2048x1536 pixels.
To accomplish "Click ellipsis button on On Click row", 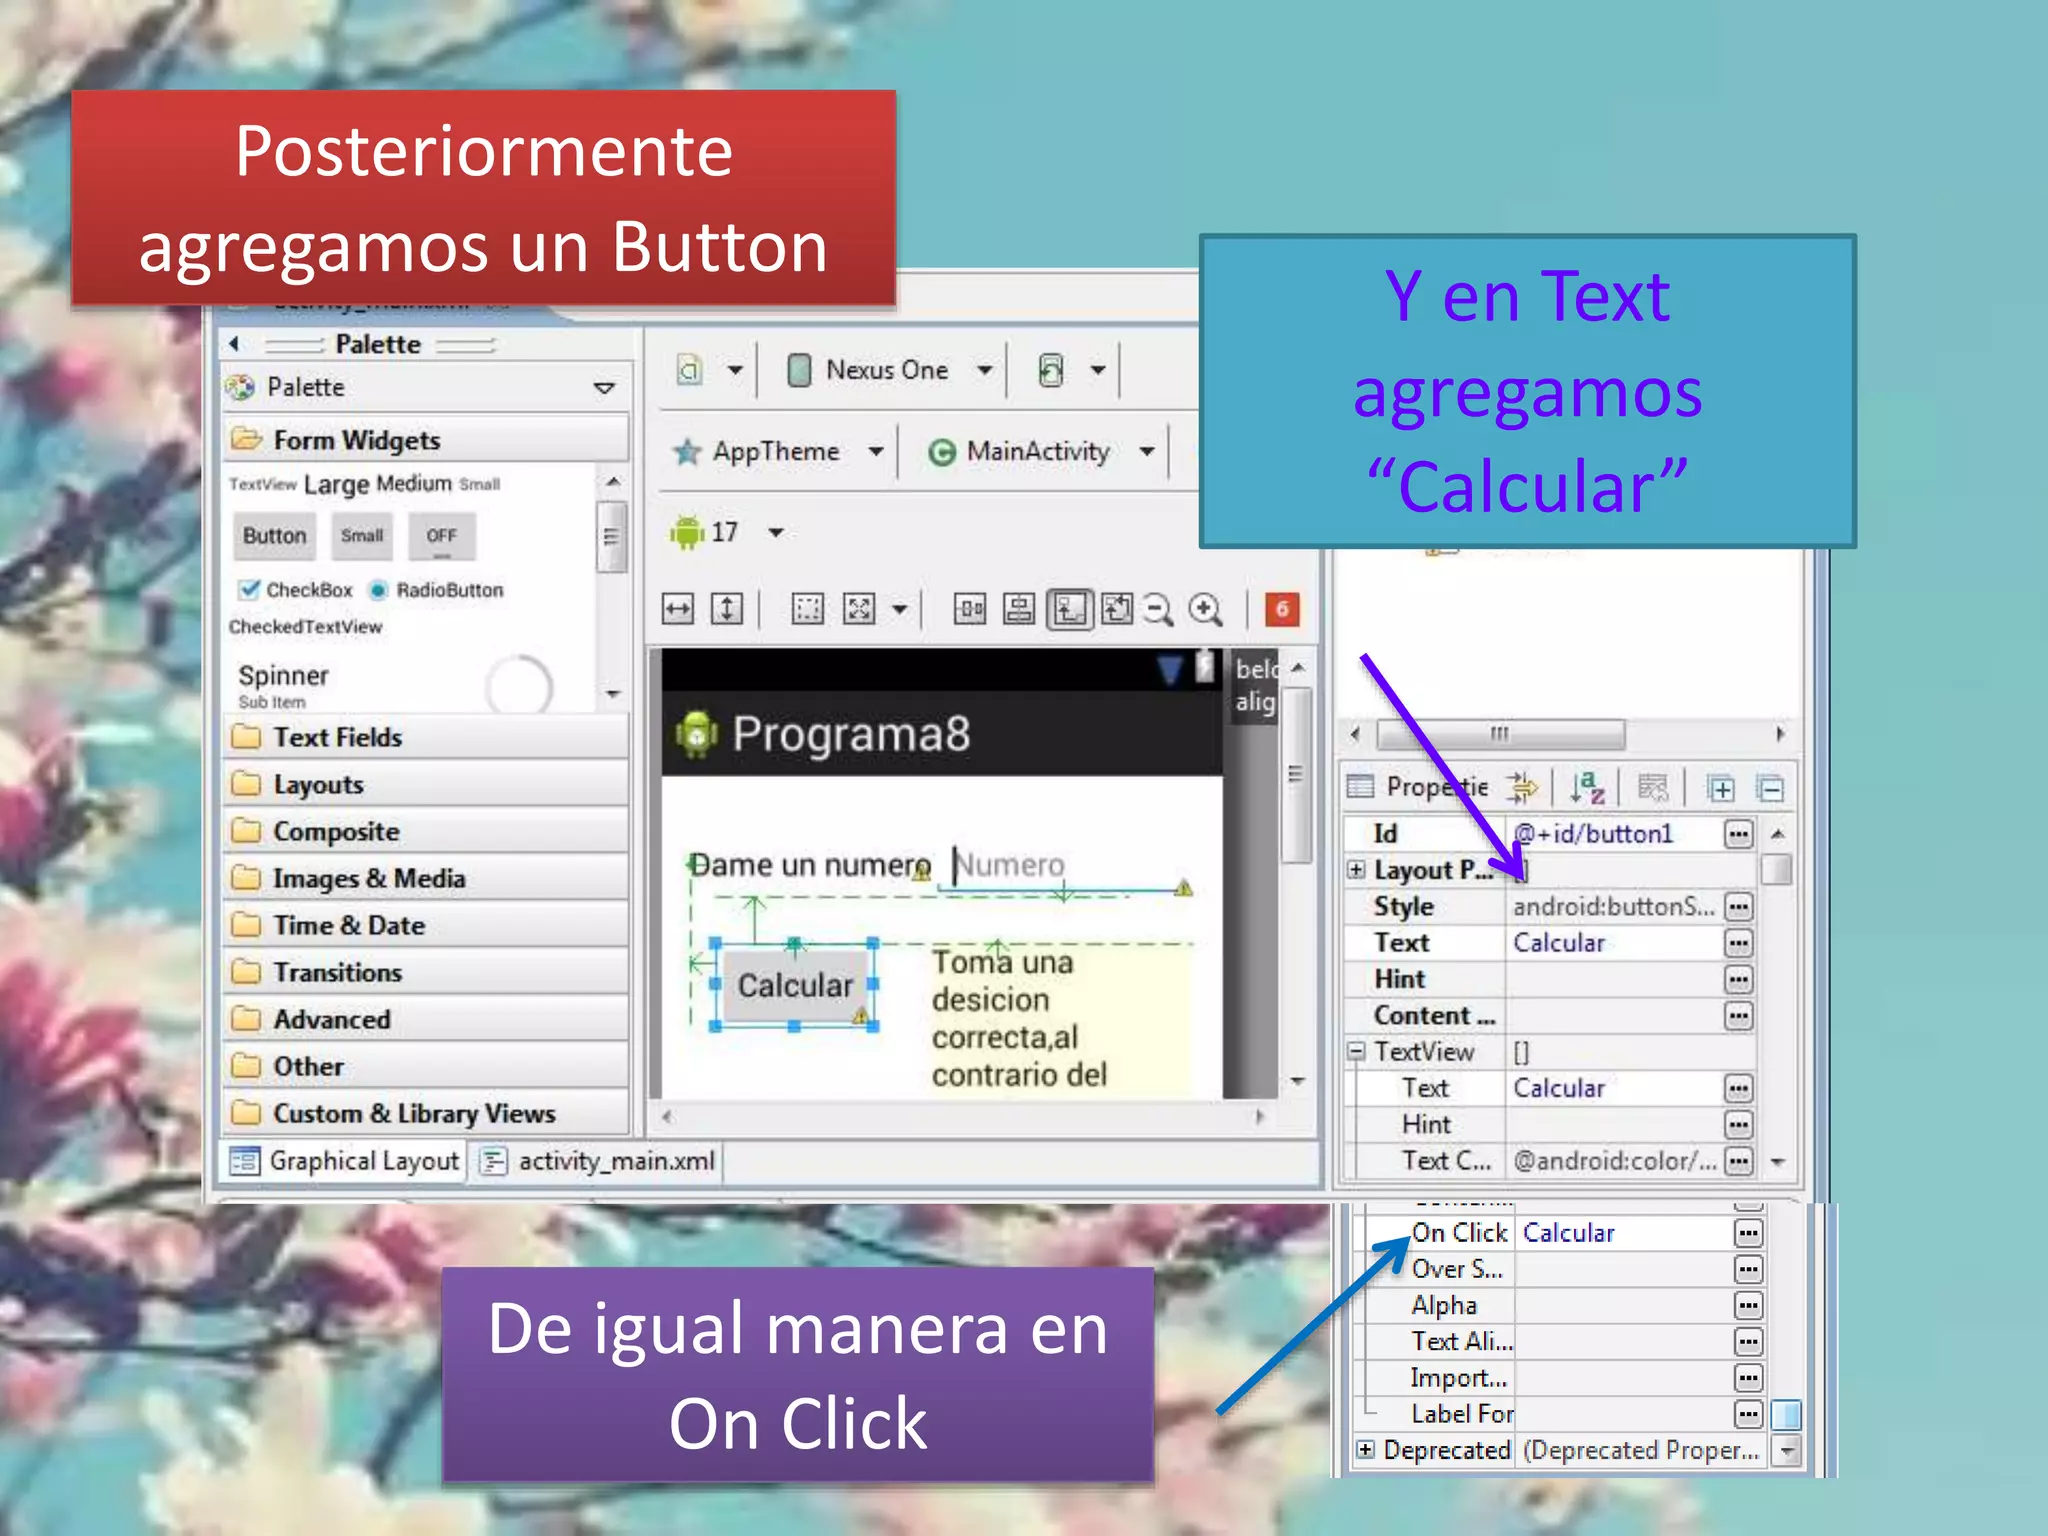I will pyautogui.click(x=1748, y=1233).
